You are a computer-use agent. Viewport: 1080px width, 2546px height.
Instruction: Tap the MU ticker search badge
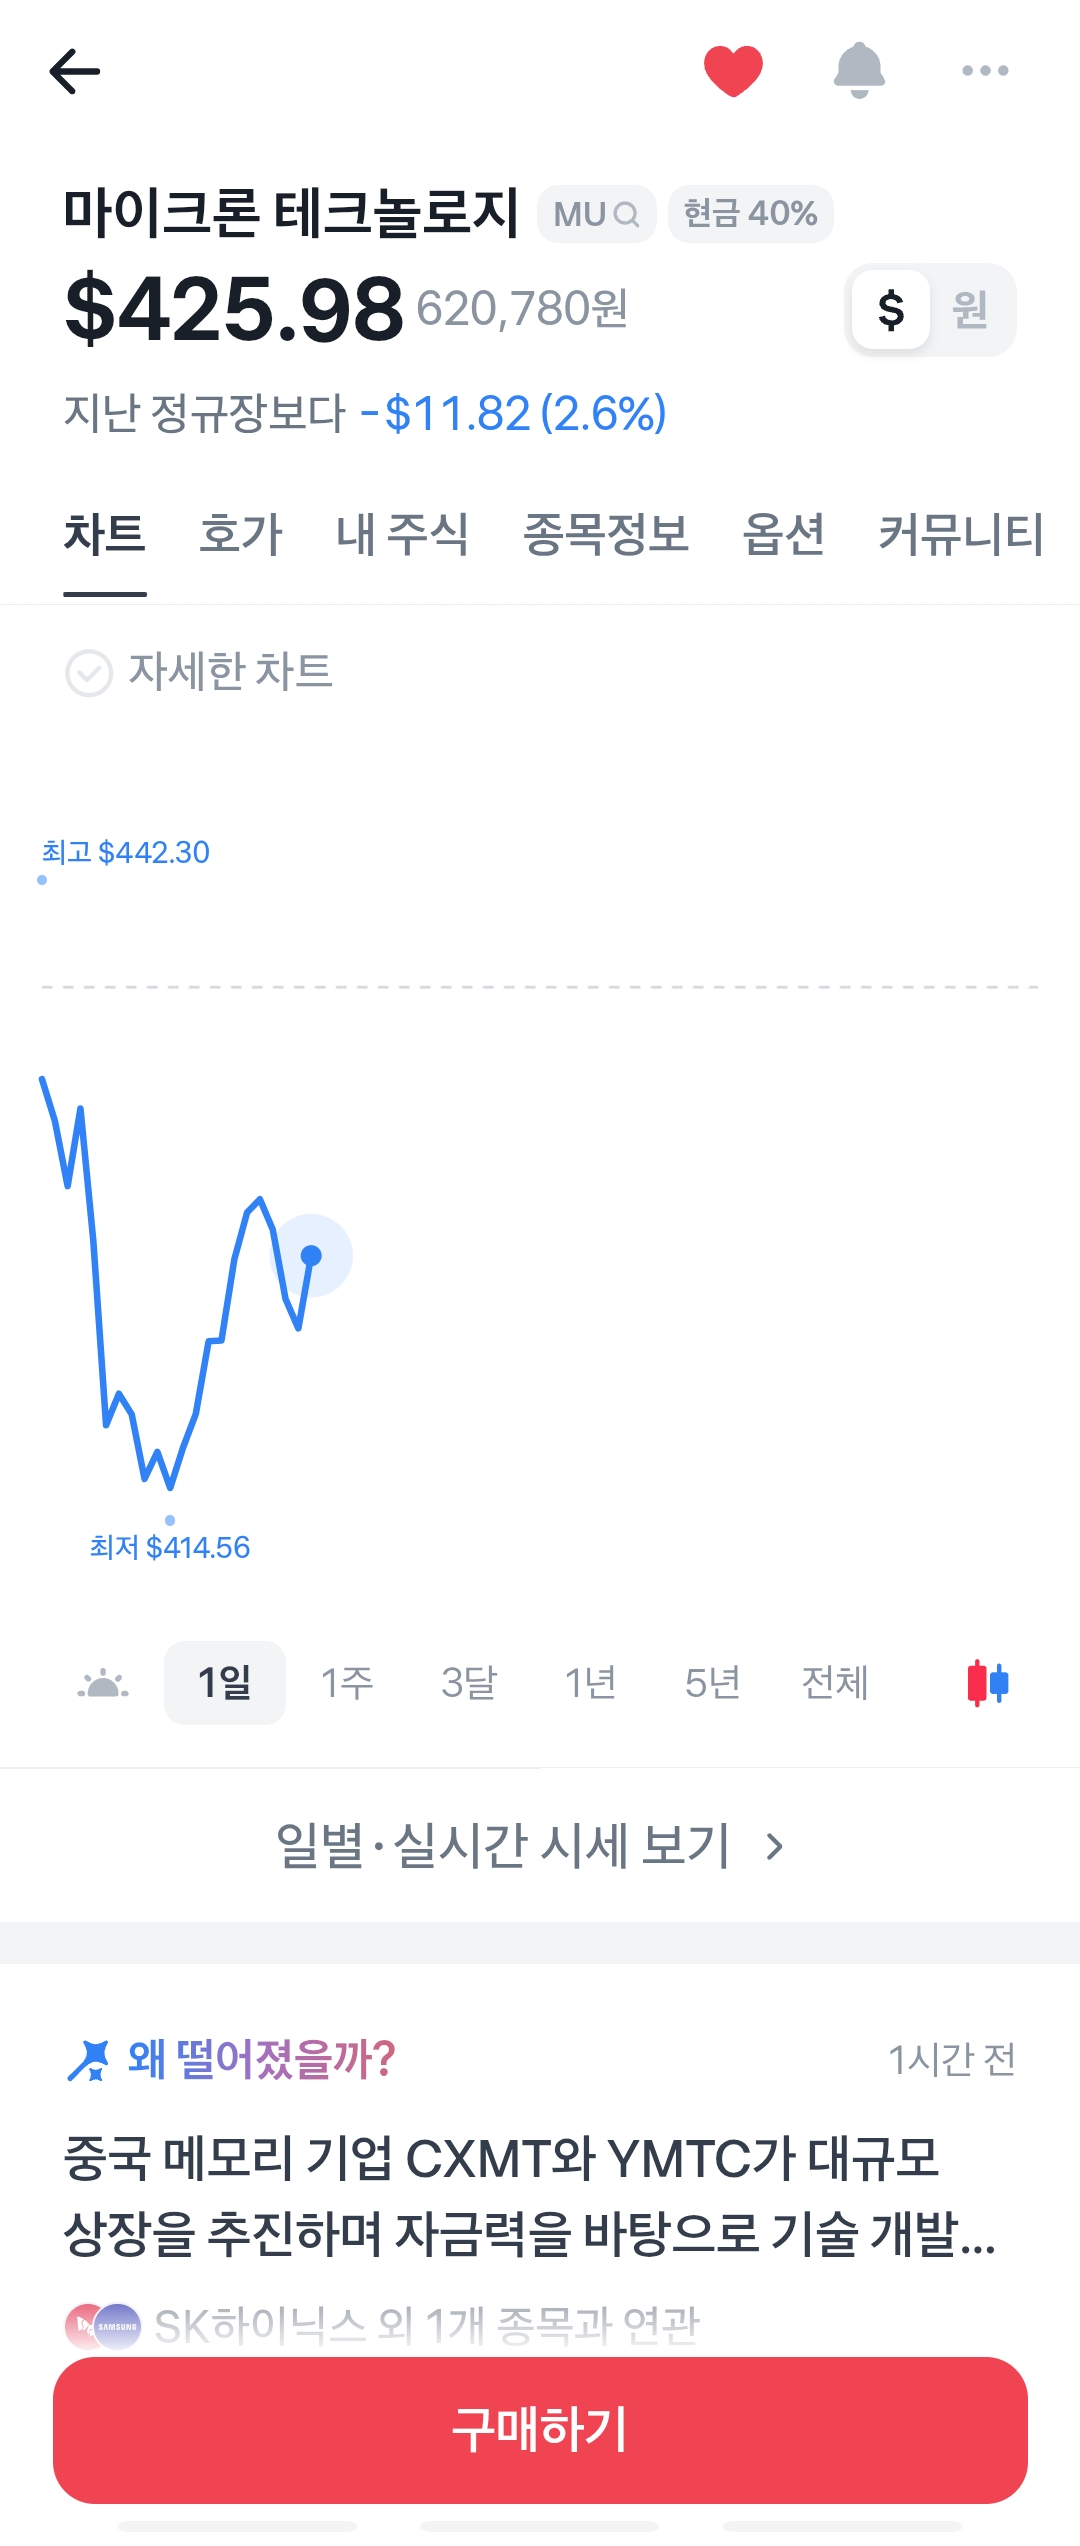(596, 214)
